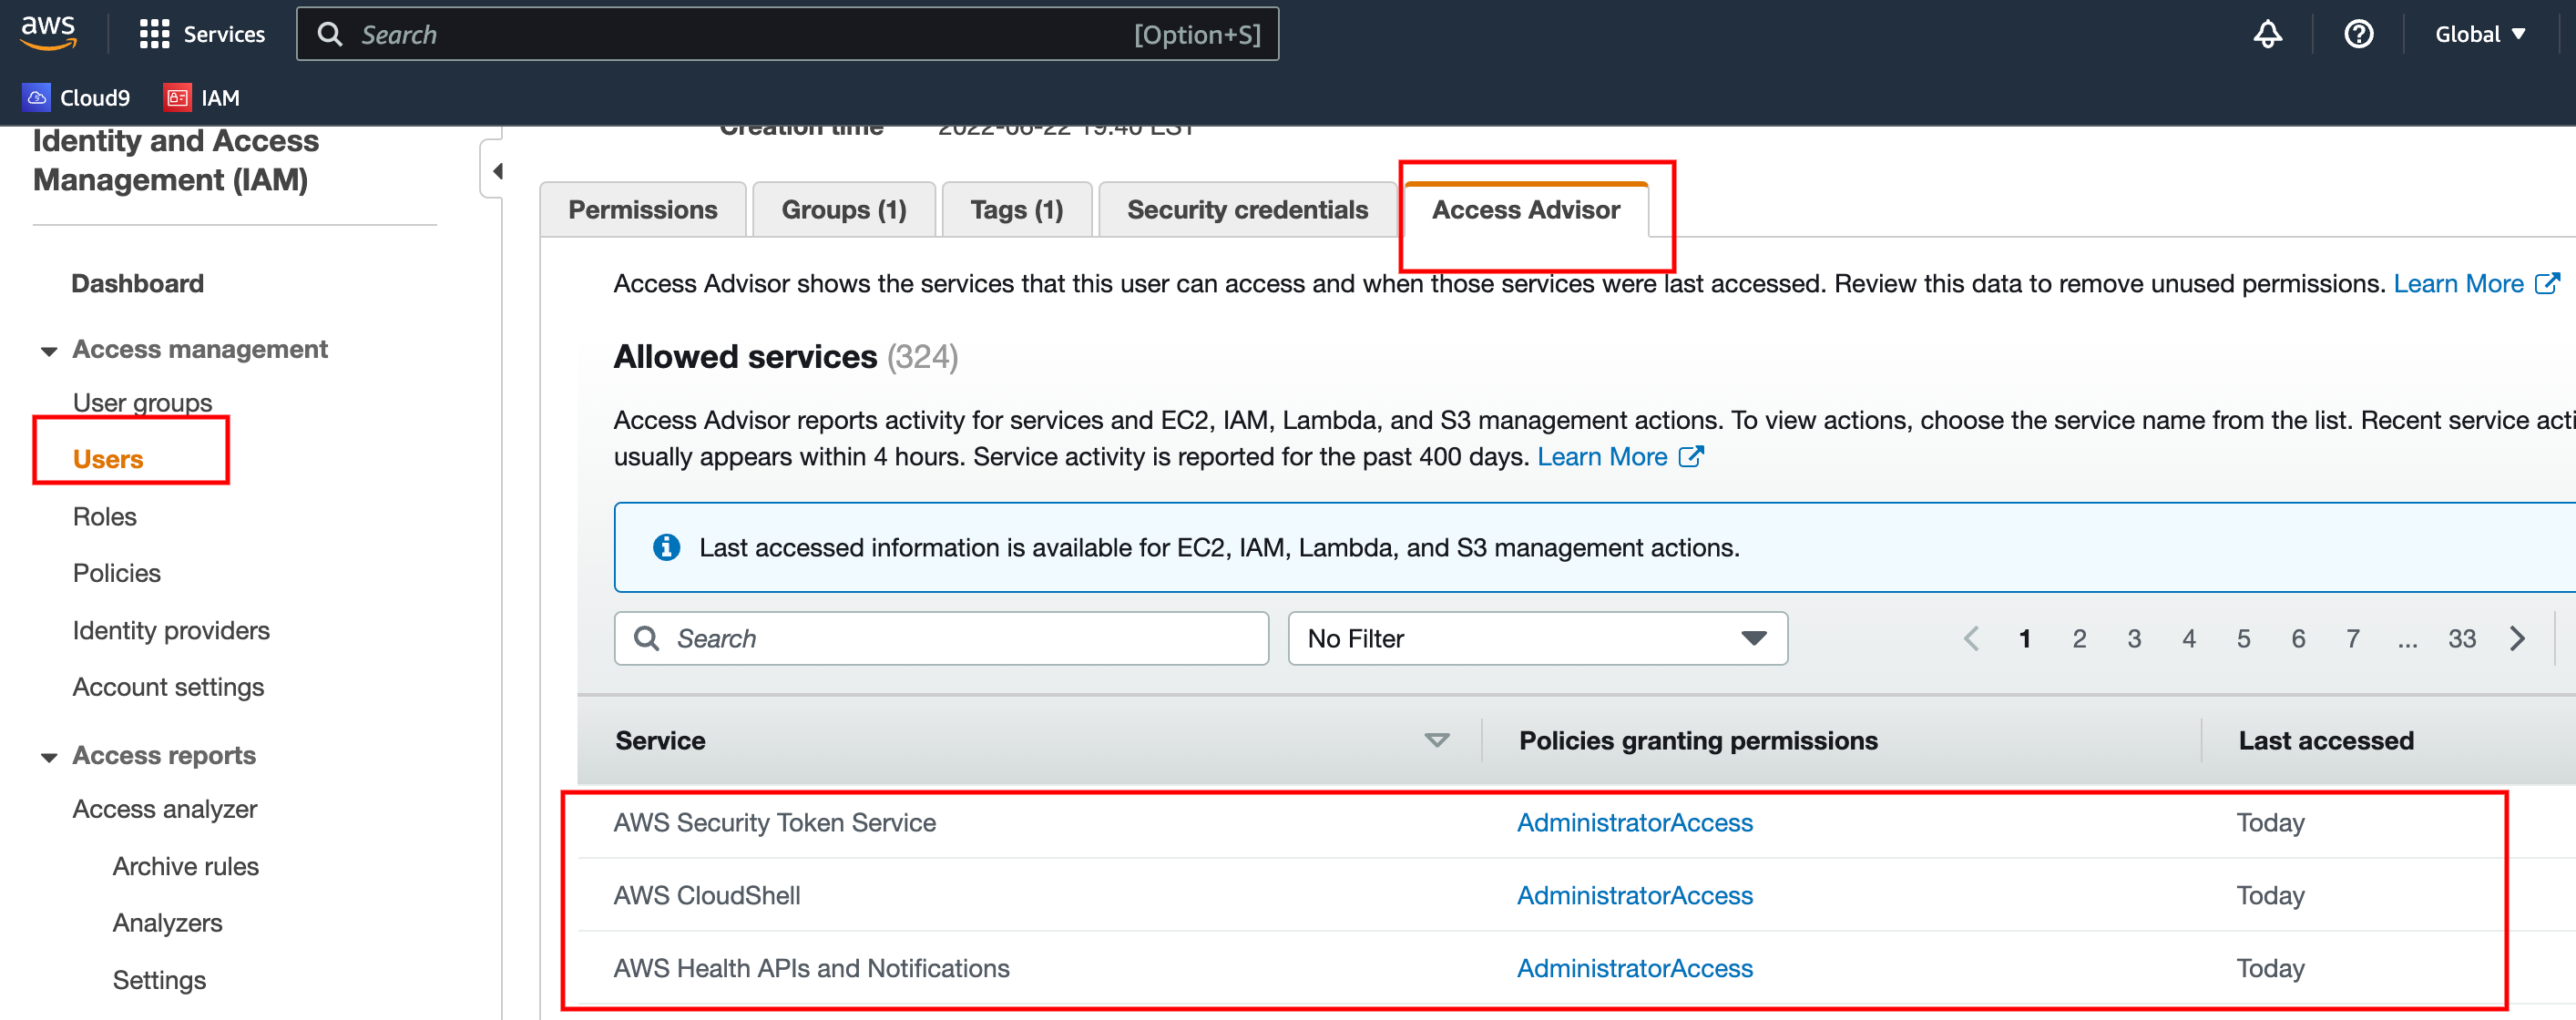Open the help question mark icon
The height and width of the screenshot is (1020, 2576).
(x=2358, y=34)
